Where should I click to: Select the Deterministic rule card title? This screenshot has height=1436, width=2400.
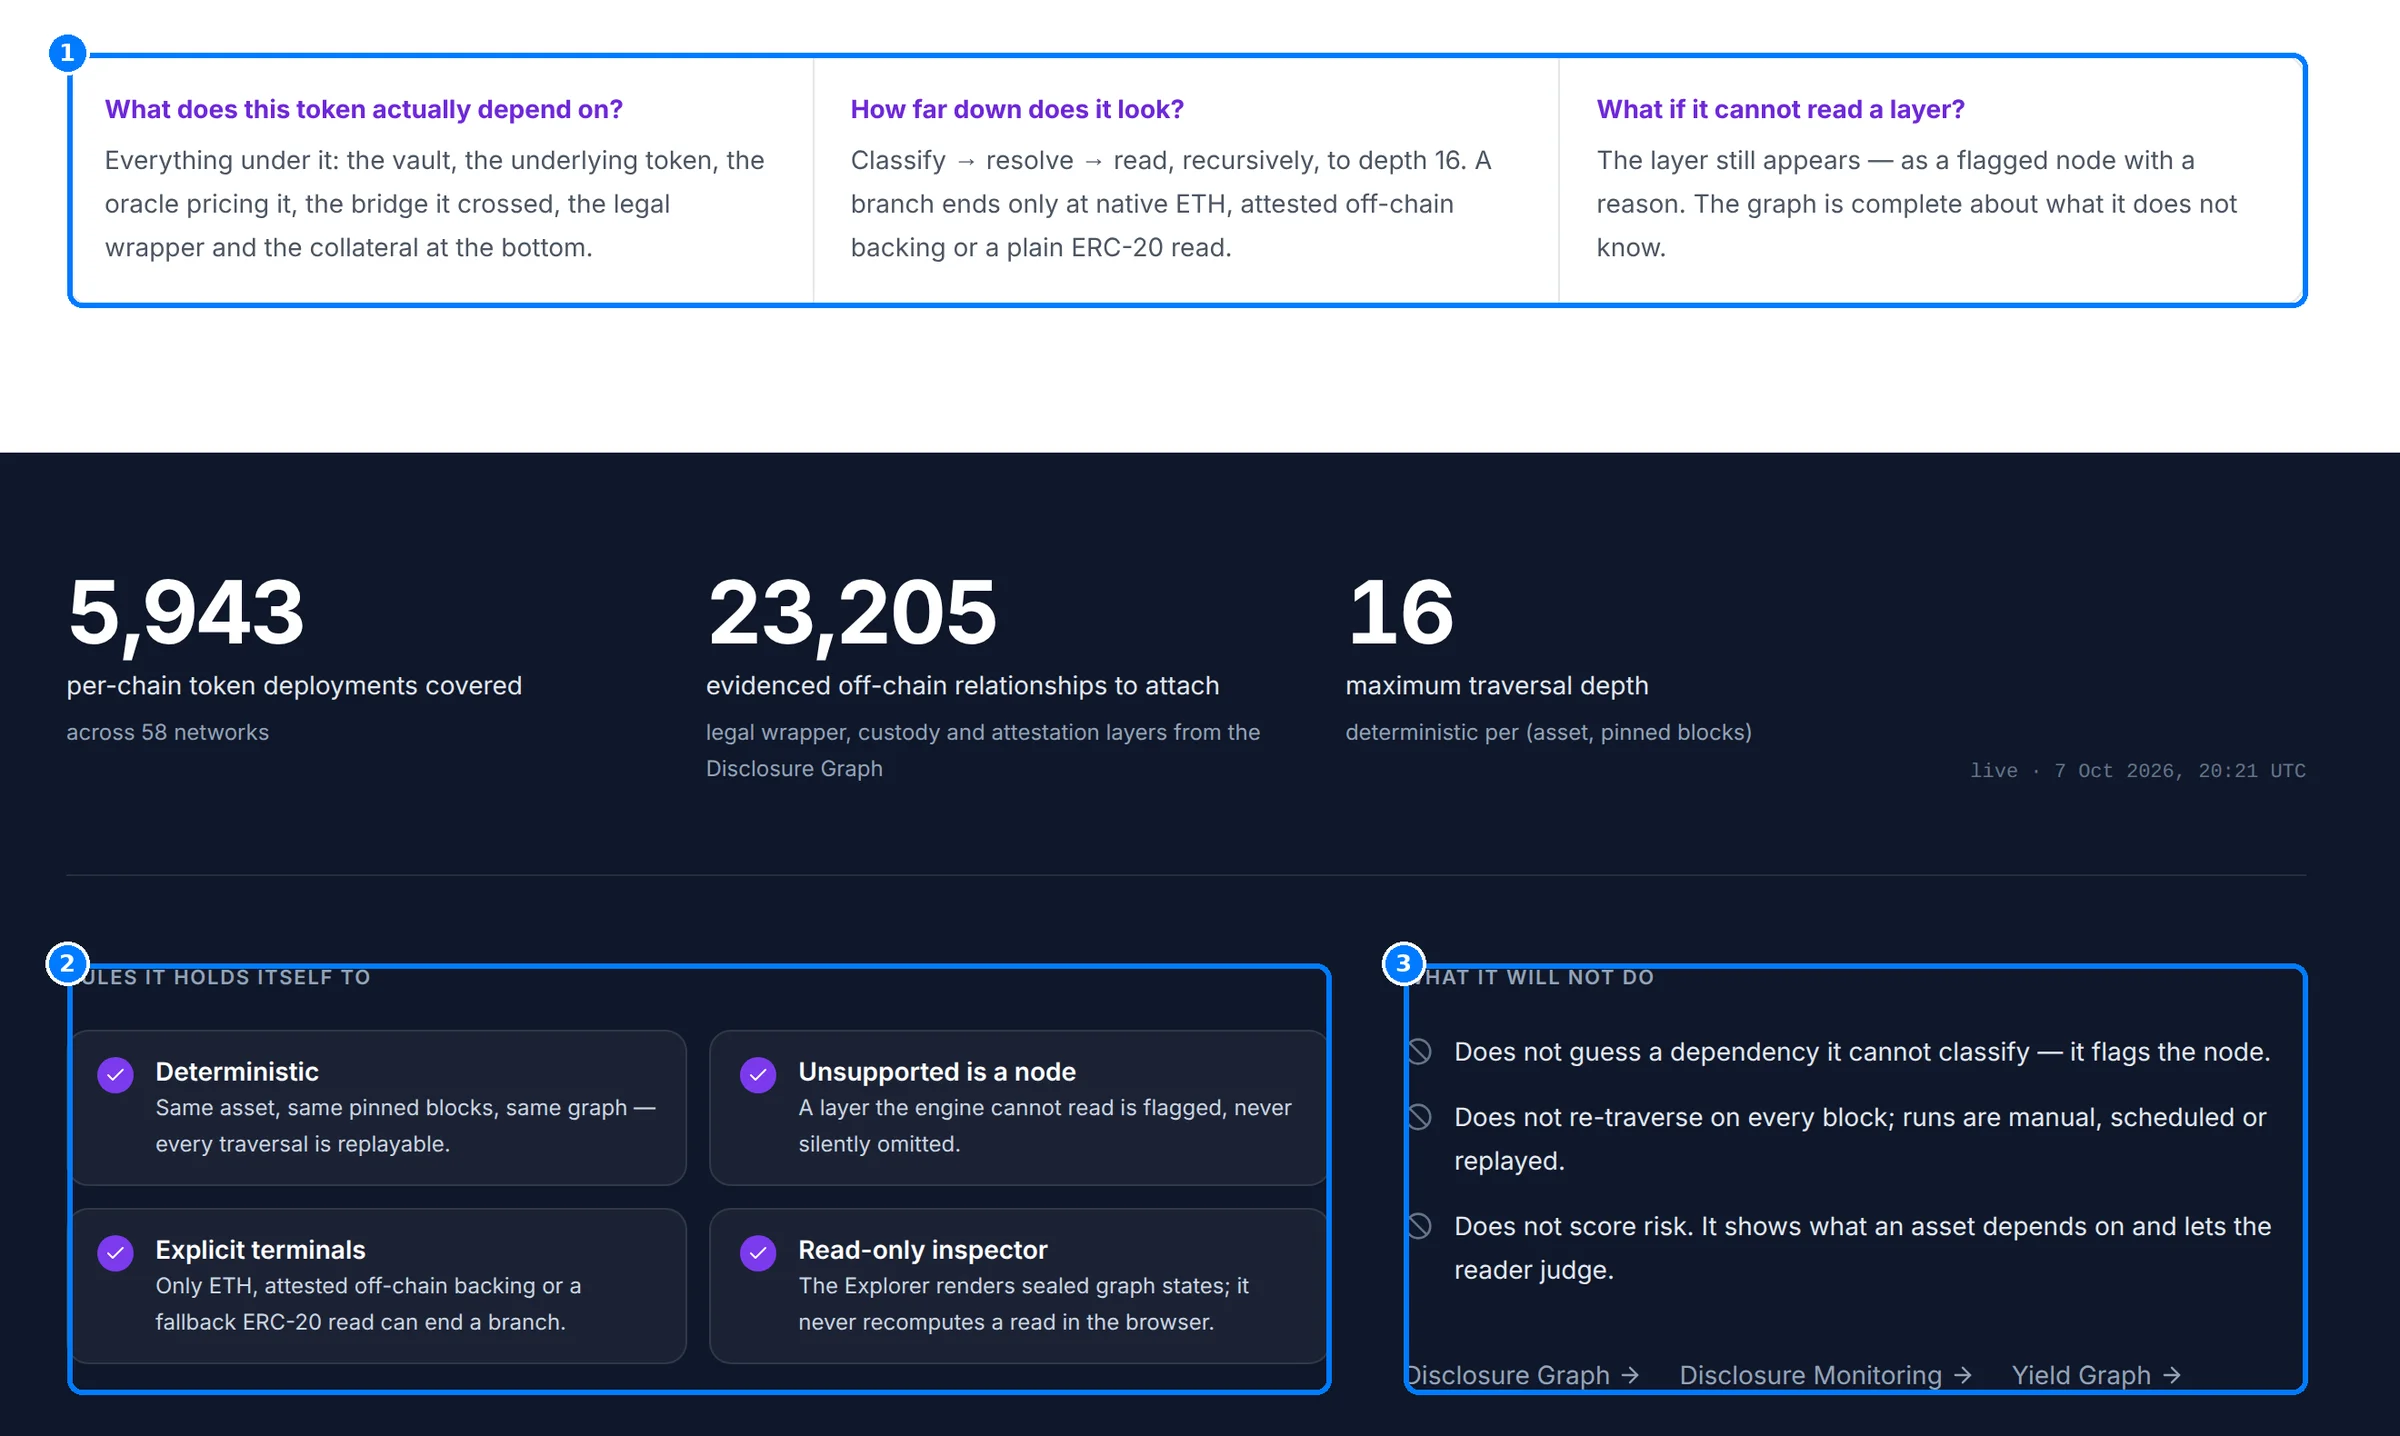tap(237, 1072)
